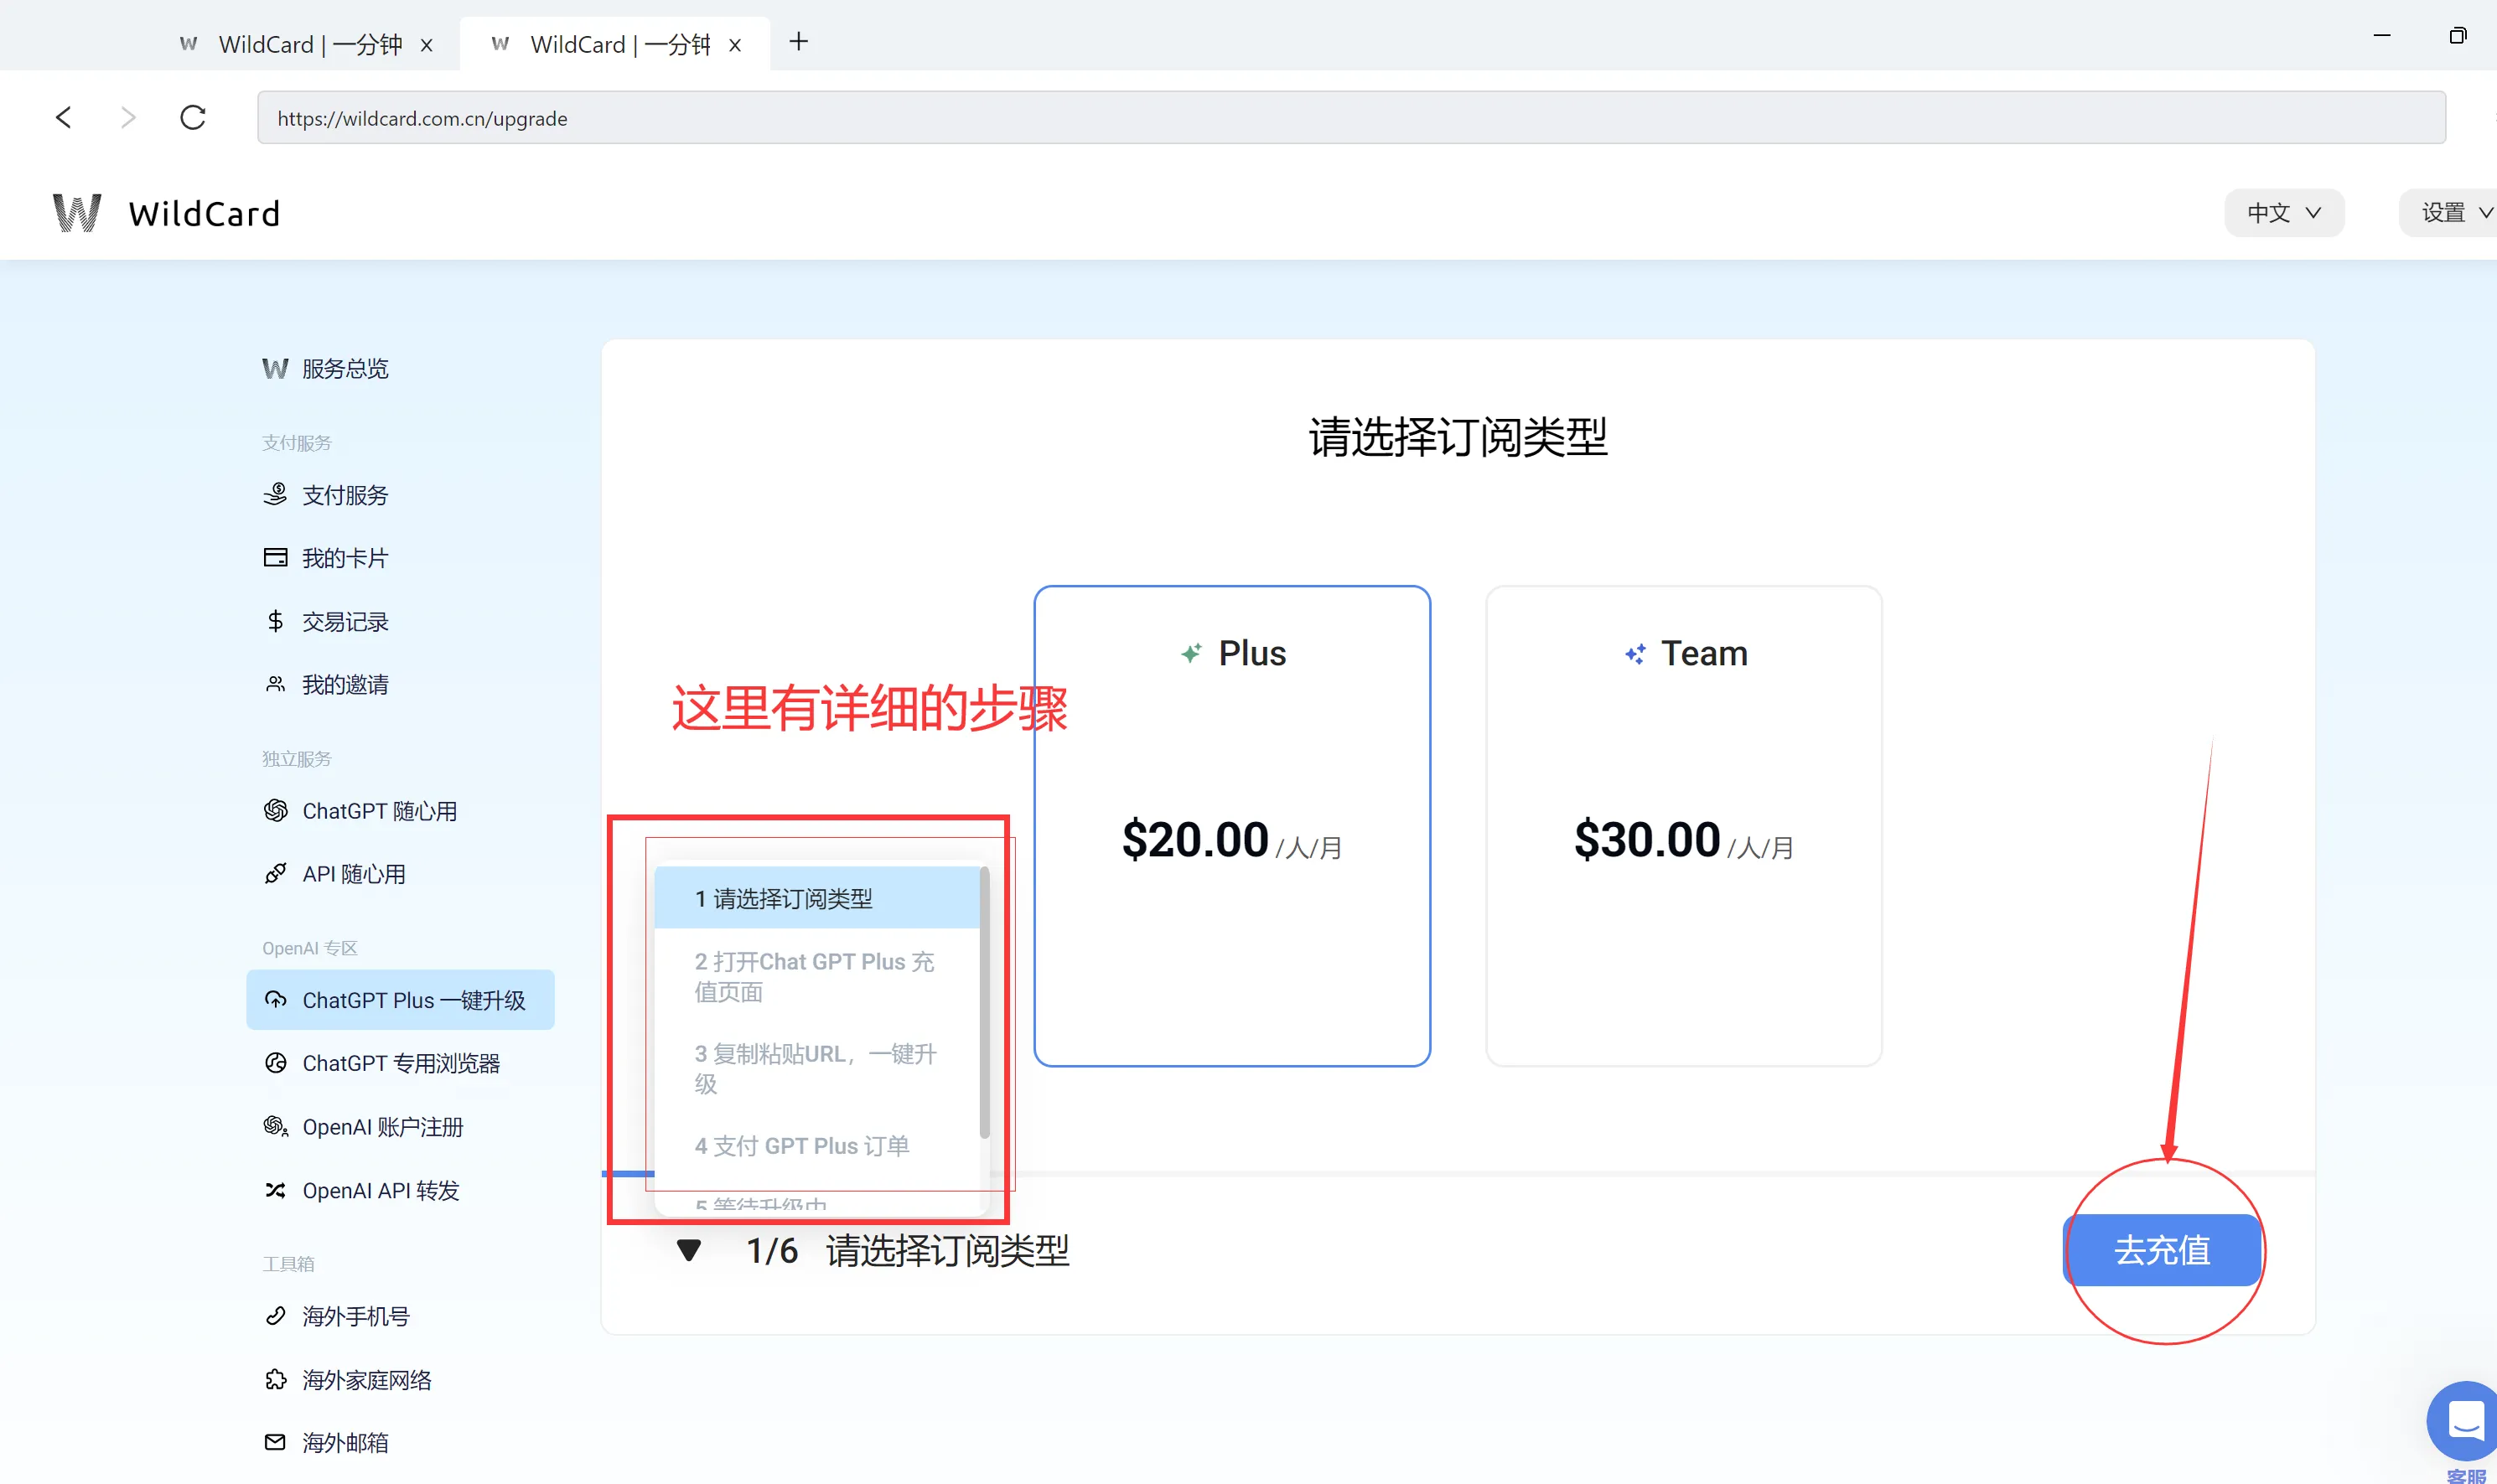Click the 我的邀请 people icon

pos(275,685)
